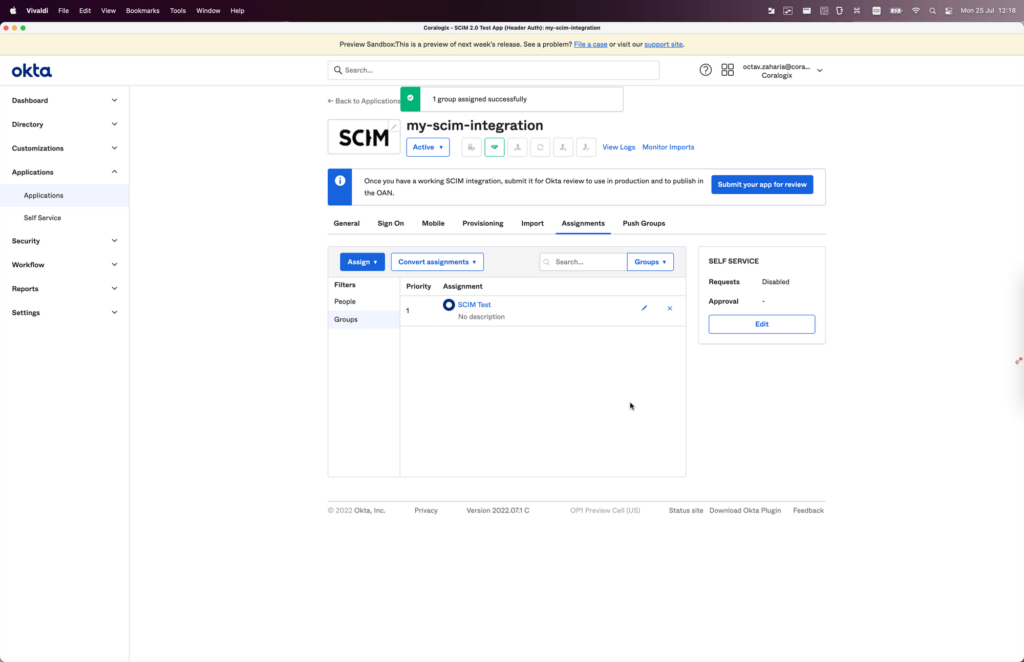Viewport: 1024px width, 662px height.
Task: Click the refresh sync icon under app name
Action: point(540,148)
